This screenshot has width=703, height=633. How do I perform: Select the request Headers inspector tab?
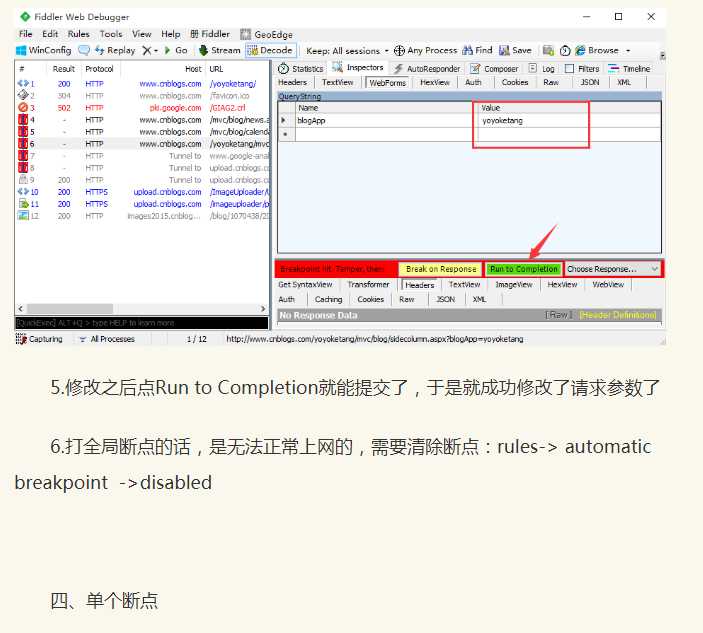point(292,82)
